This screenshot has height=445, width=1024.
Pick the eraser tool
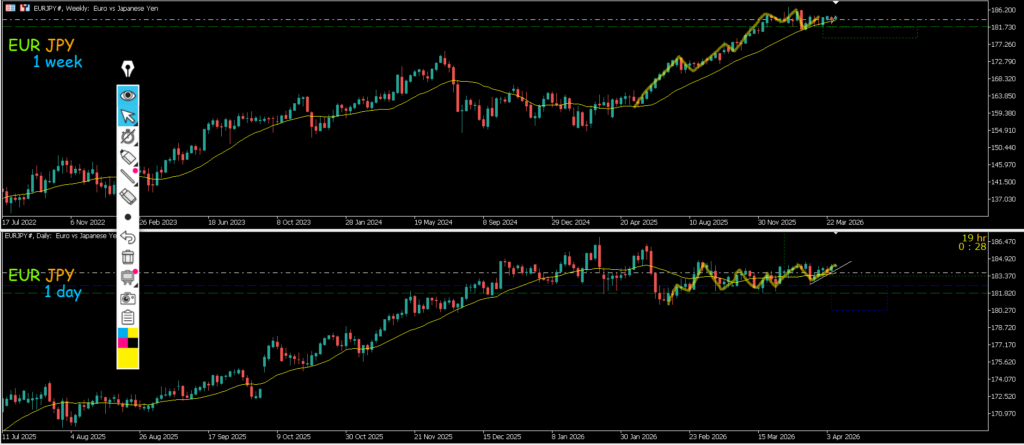128,196
